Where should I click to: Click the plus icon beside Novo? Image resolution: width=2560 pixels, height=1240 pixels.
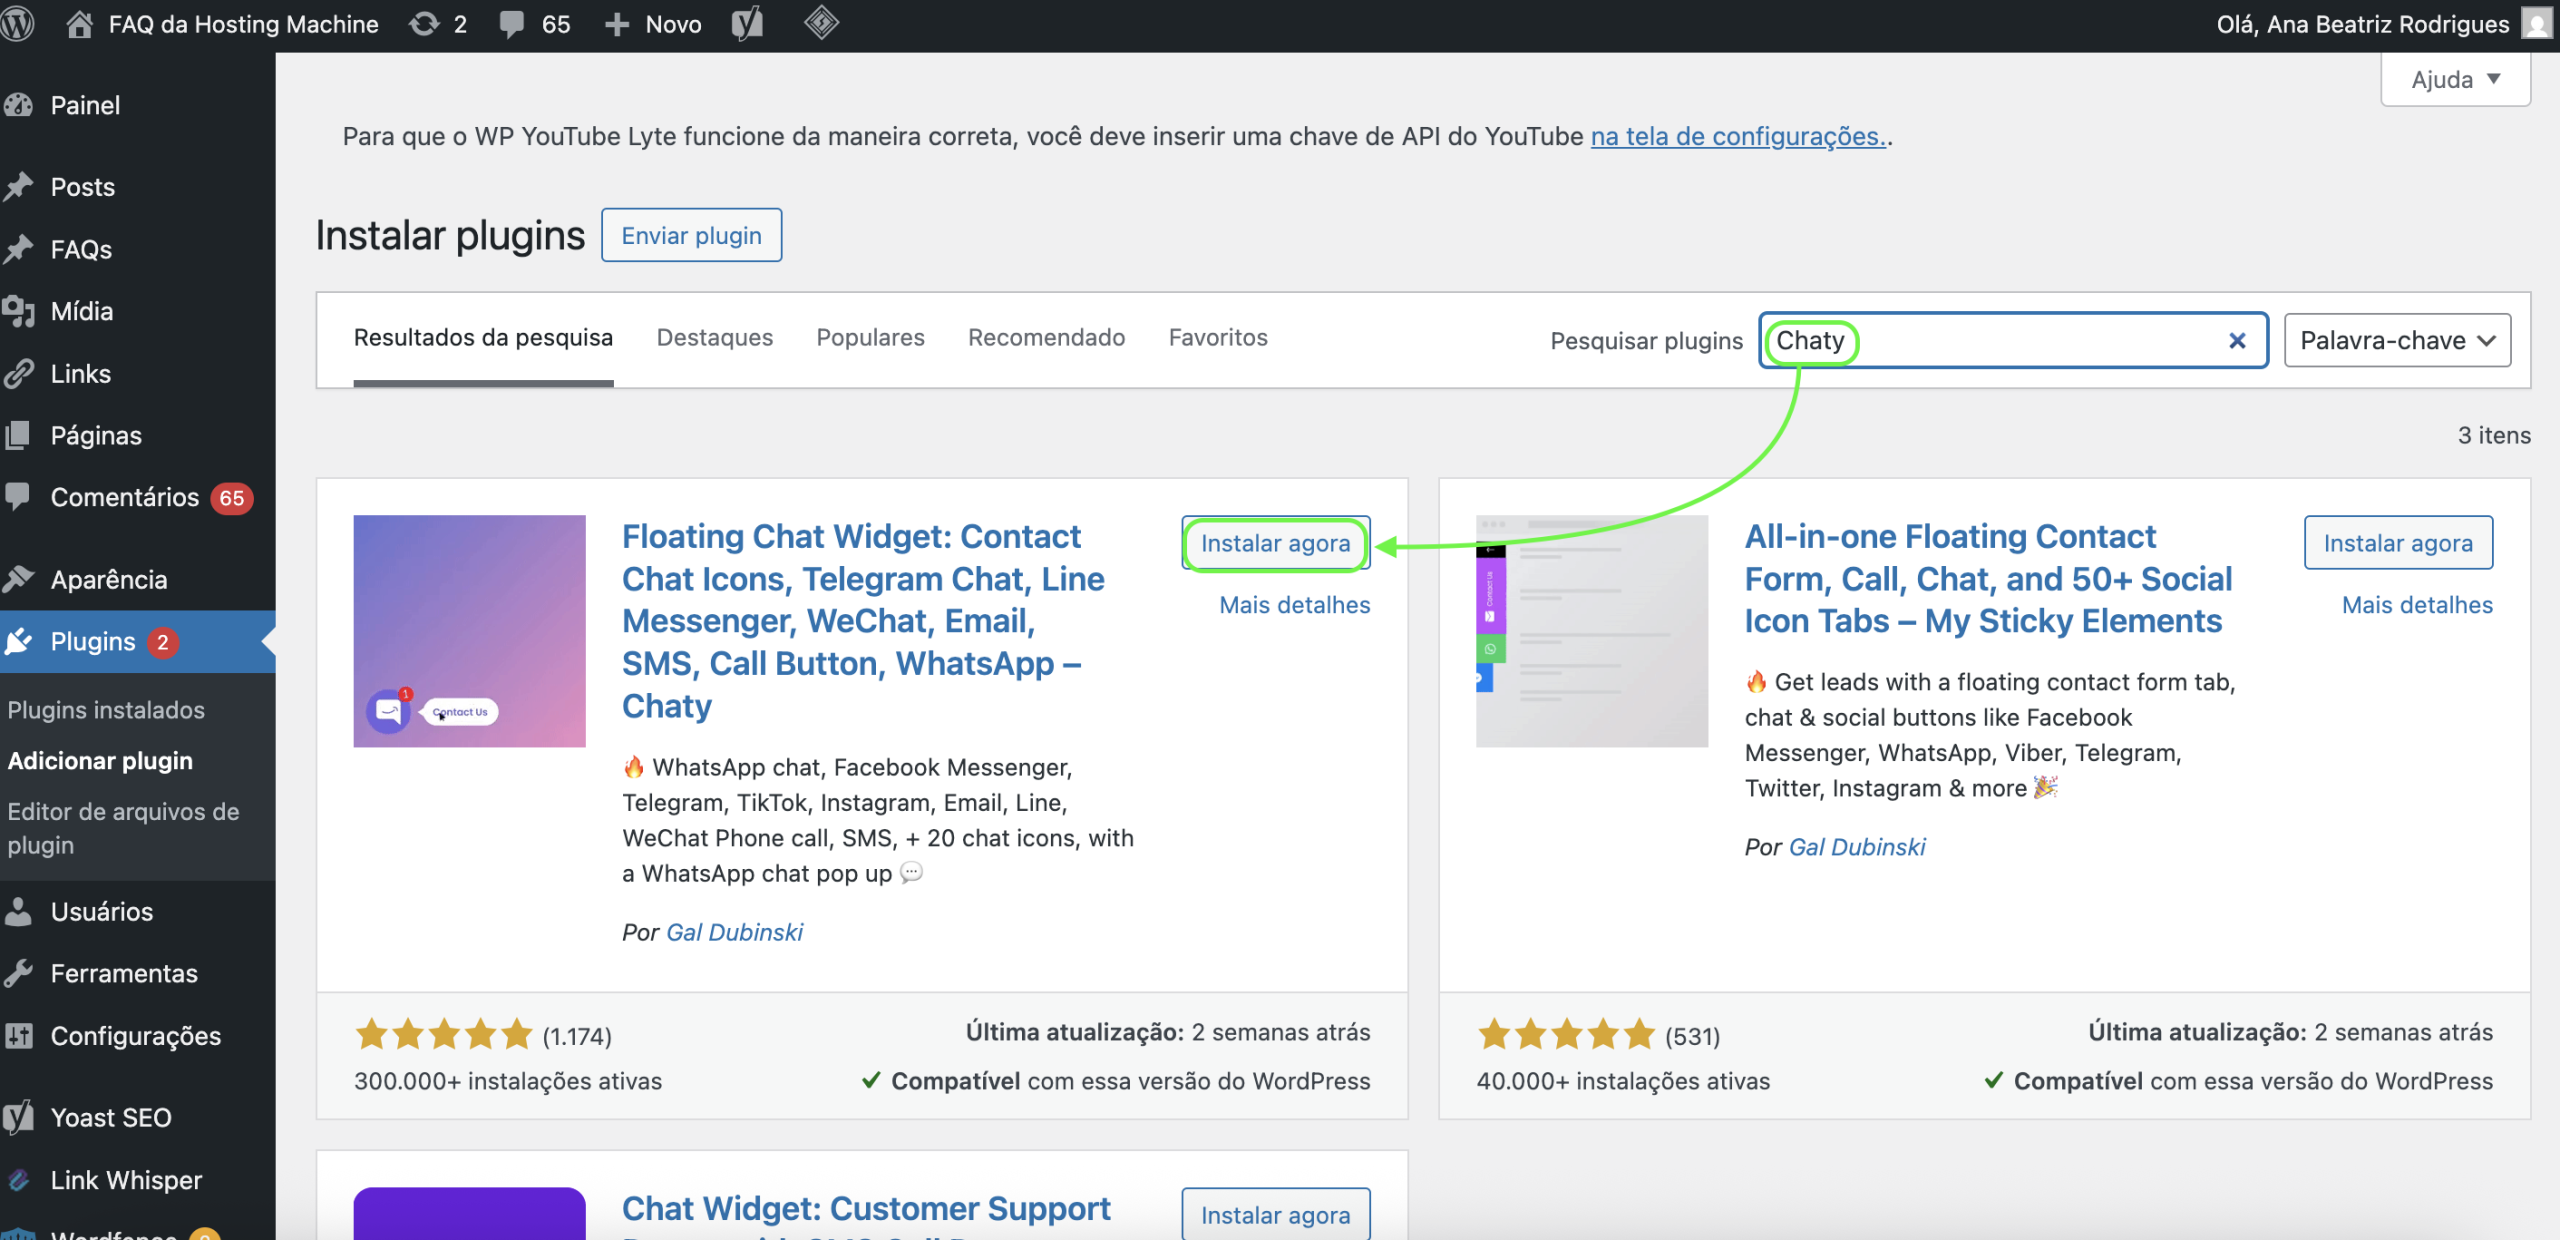click(x=617, y=24)
